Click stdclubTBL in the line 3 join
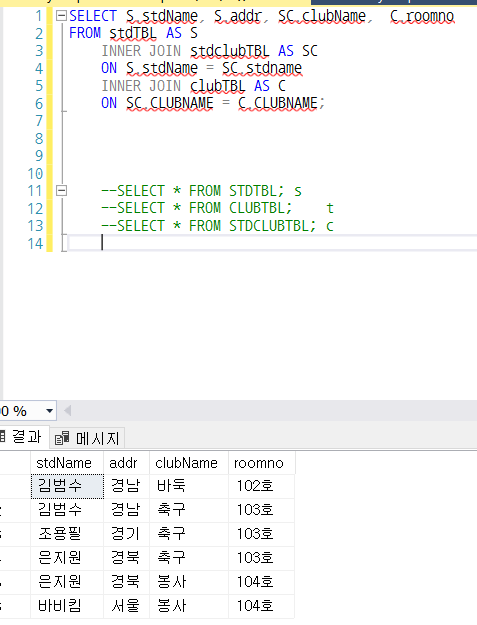 230,51
